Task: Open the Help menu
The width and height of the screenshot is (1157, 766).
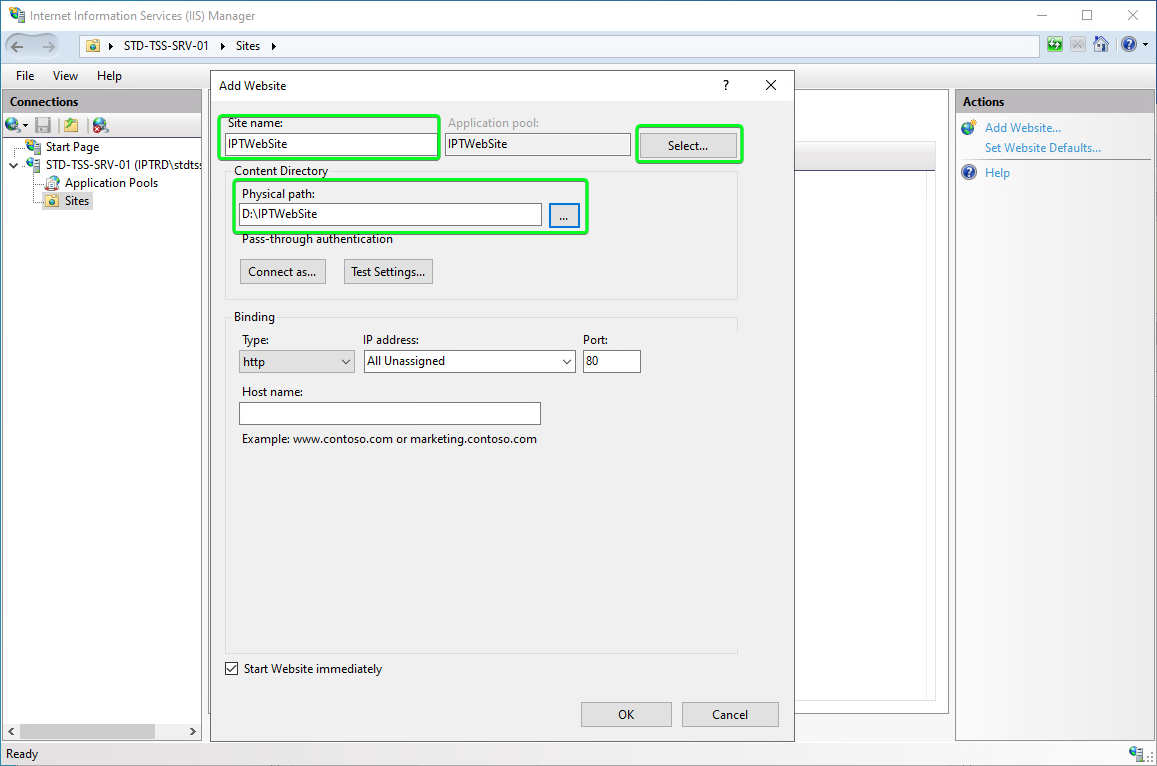Action: tap(109, 75)
